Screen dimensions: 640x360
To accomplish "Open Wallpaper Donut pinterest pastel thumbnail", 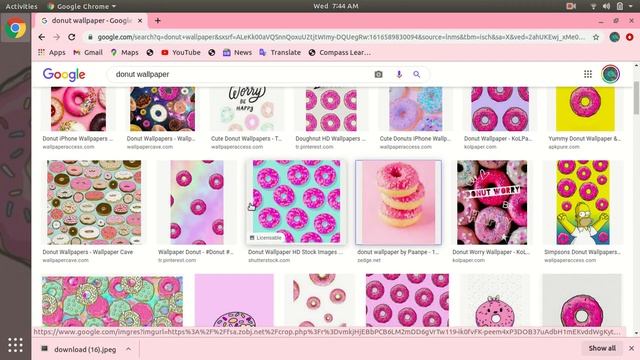I will point(197,202).
